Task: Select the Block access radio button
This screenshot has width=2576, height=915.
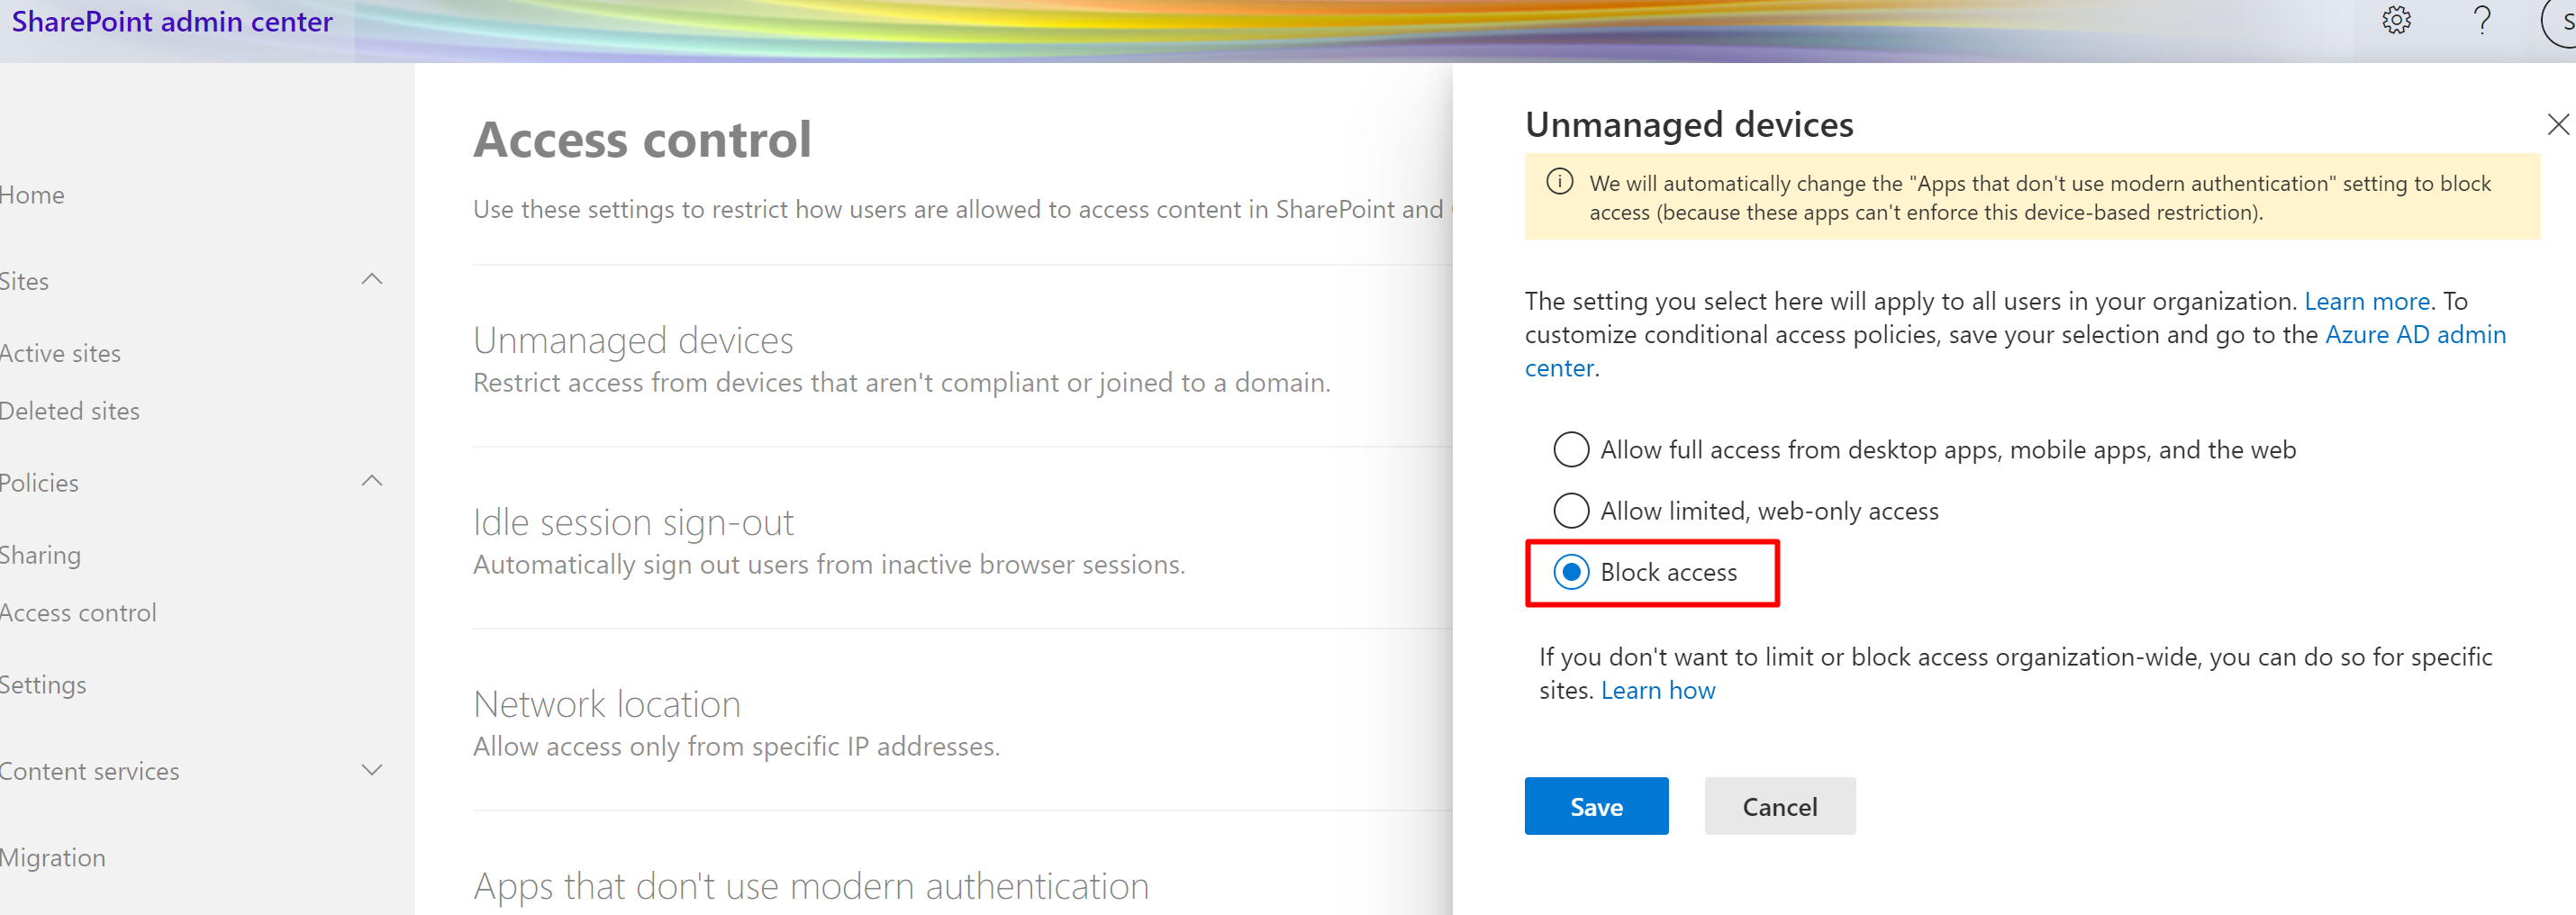Action: coord(1571,573)
